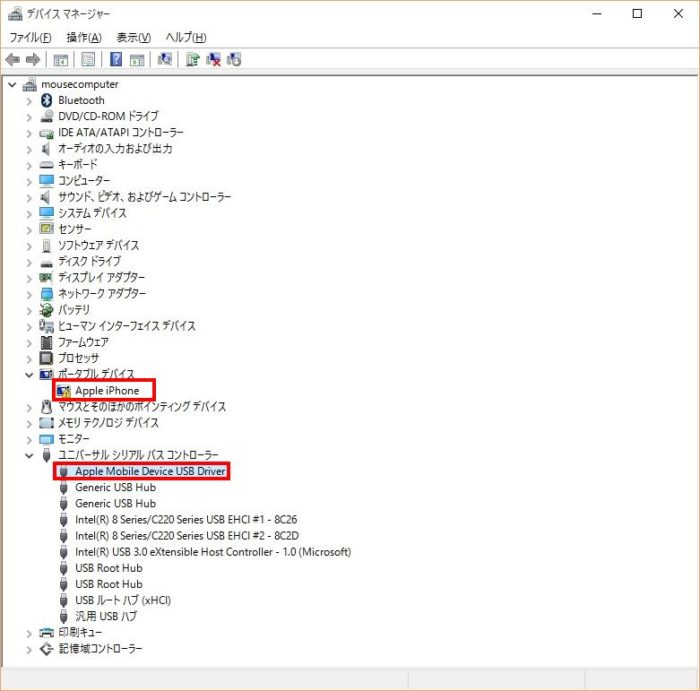This screenshot has height=691, width=700.
Task: Click the Bluetooth category icon
Action: click(46, 100)
